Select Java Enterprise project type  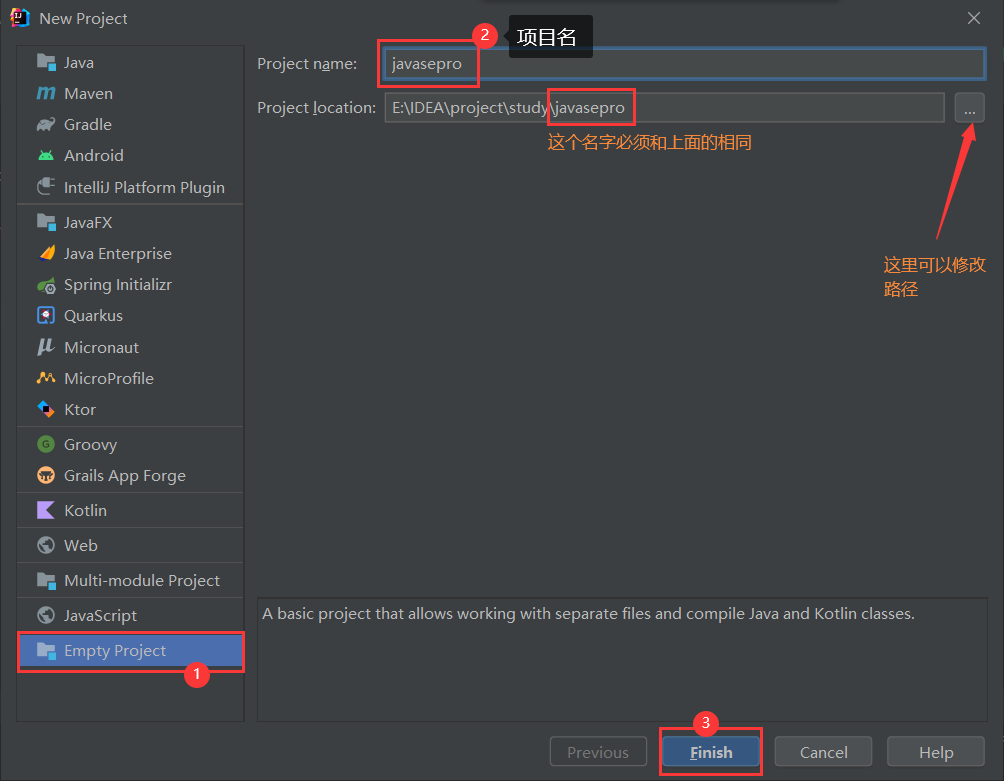pyautogui.click(x=131, y=254)
